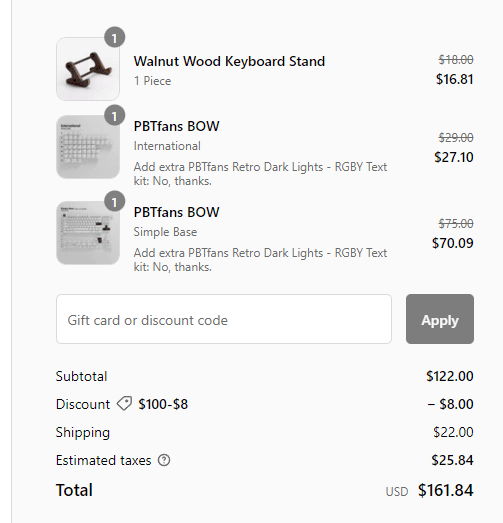503x523 pixels.
Task: Click quantity badge on PBTfans BOW International
Action: pyautogui.click(x=114, y=115)
